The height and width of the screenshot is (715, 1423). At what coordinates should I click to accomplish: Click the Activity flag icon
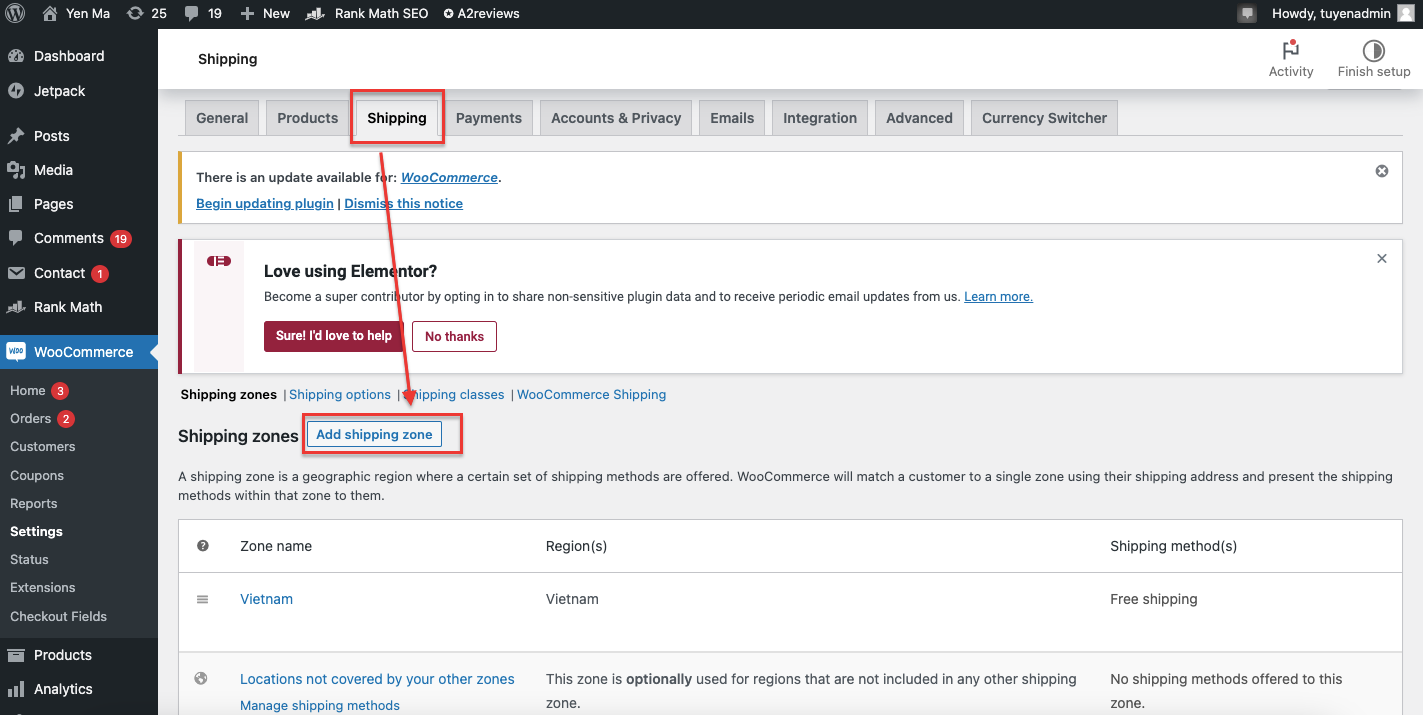[x=1290, y=52]
